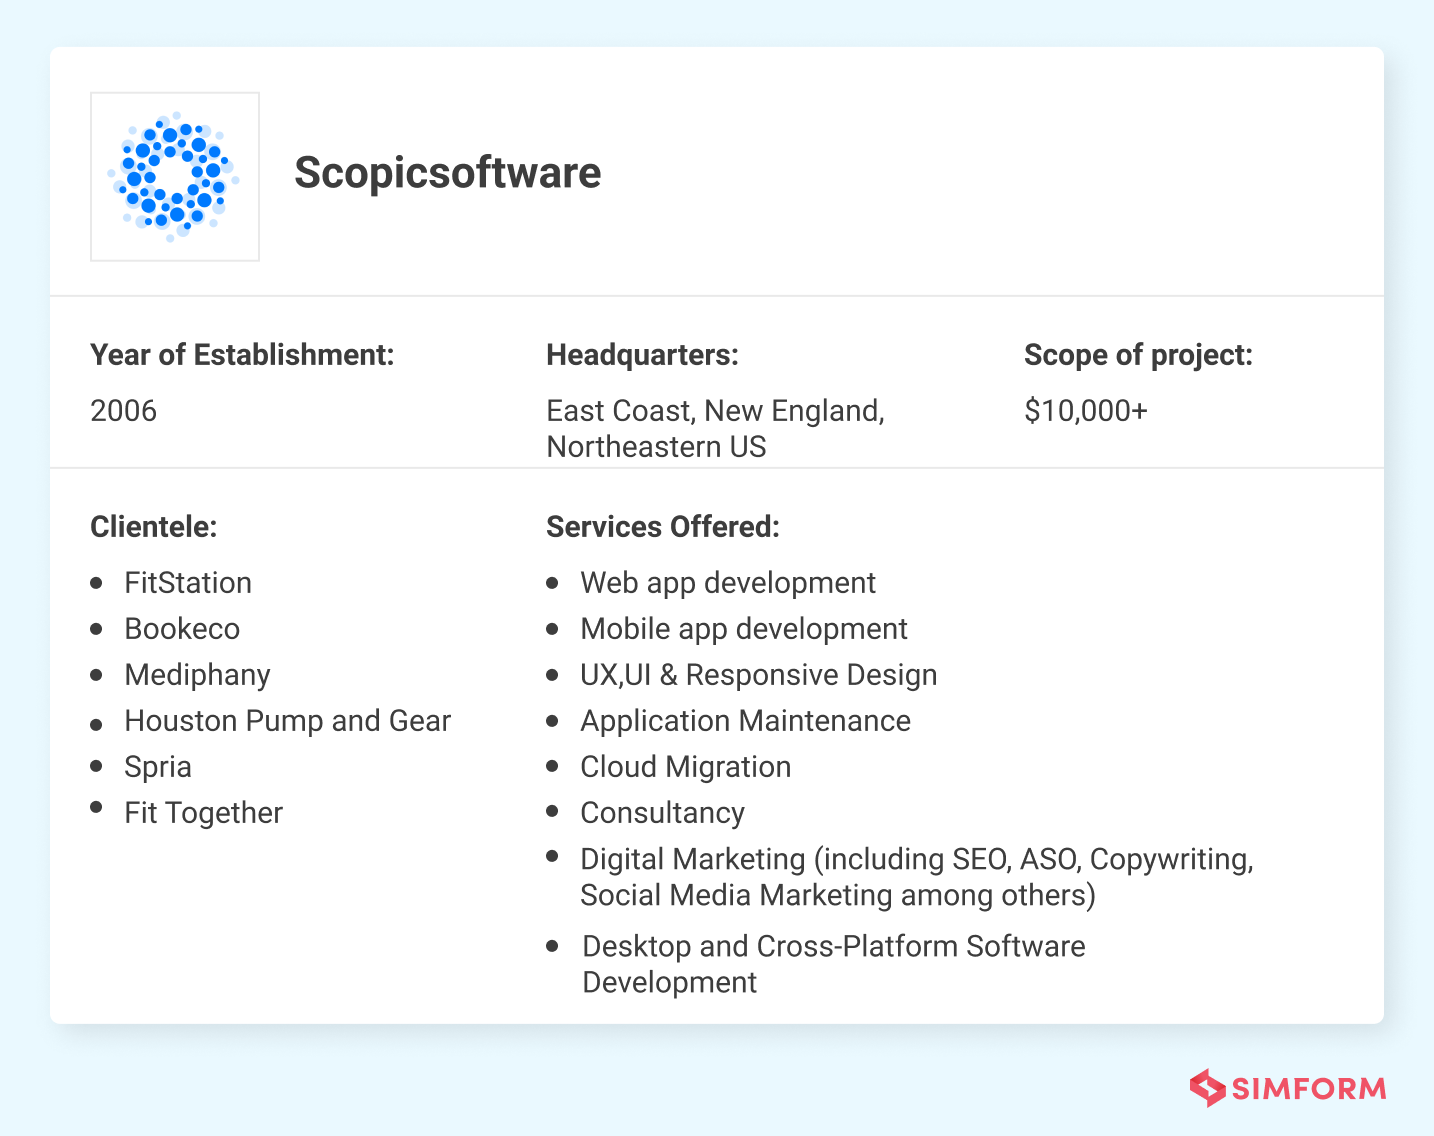The image size is (1434, 1136).
Task: Click the Scopicsoftware blue dotted logo
Action: (175, 177)
